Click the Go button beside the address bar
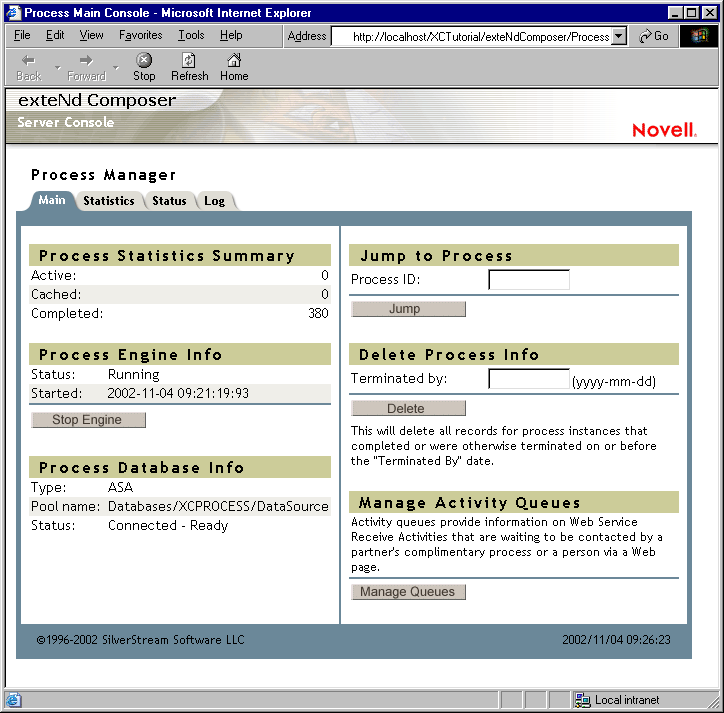The height and width of the screenshot is (713, 724). coord(653,36)
